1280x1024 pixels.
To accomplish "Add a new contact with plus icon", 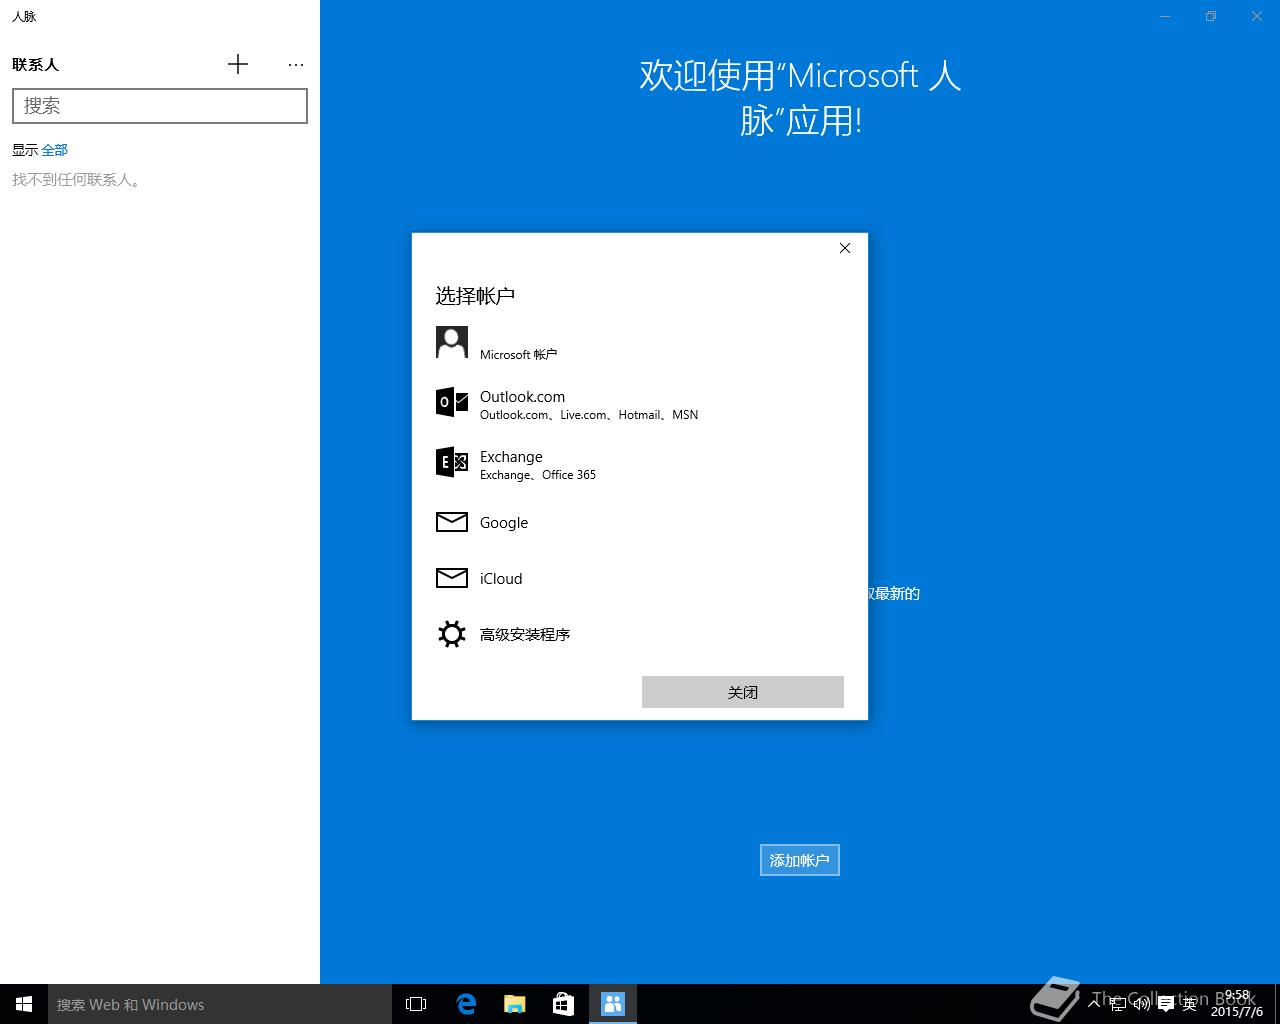I will [x=238, y=65].
